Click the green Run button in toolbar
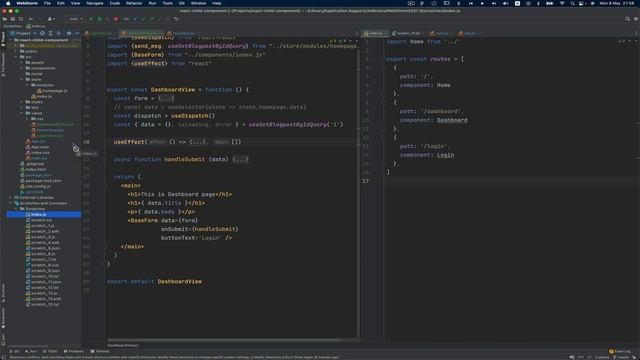The image size is (640, 360). 91,19
